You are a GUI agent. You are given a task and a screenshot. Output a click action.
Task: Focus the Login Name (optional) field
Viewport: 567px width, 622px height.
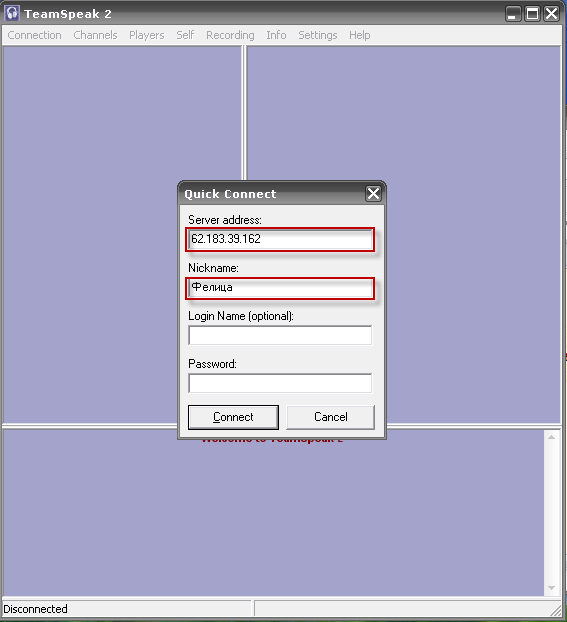[x=280, y=336]
